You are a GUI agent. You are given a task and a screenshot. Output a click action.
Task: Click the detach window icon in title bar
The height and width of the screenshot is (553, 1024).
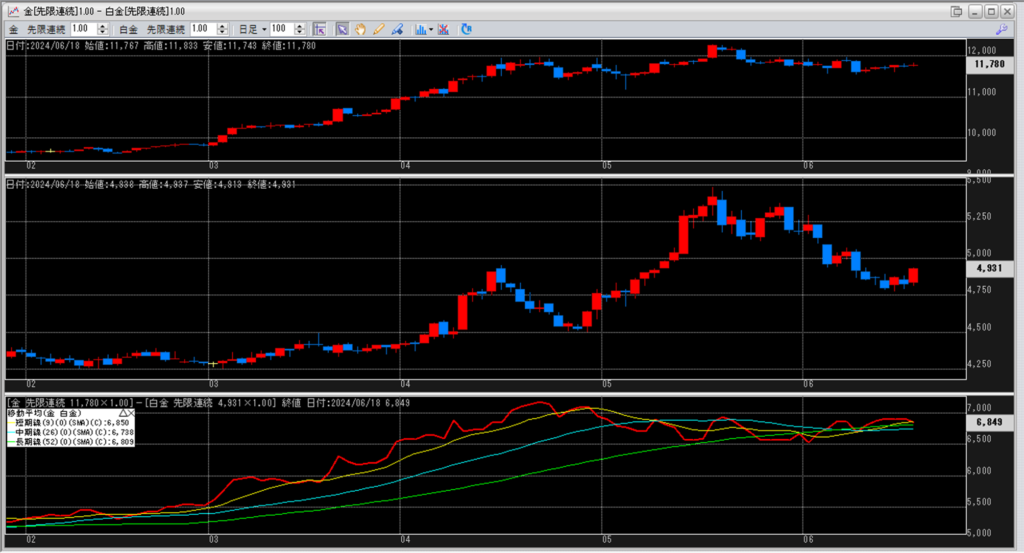[956, 11]
